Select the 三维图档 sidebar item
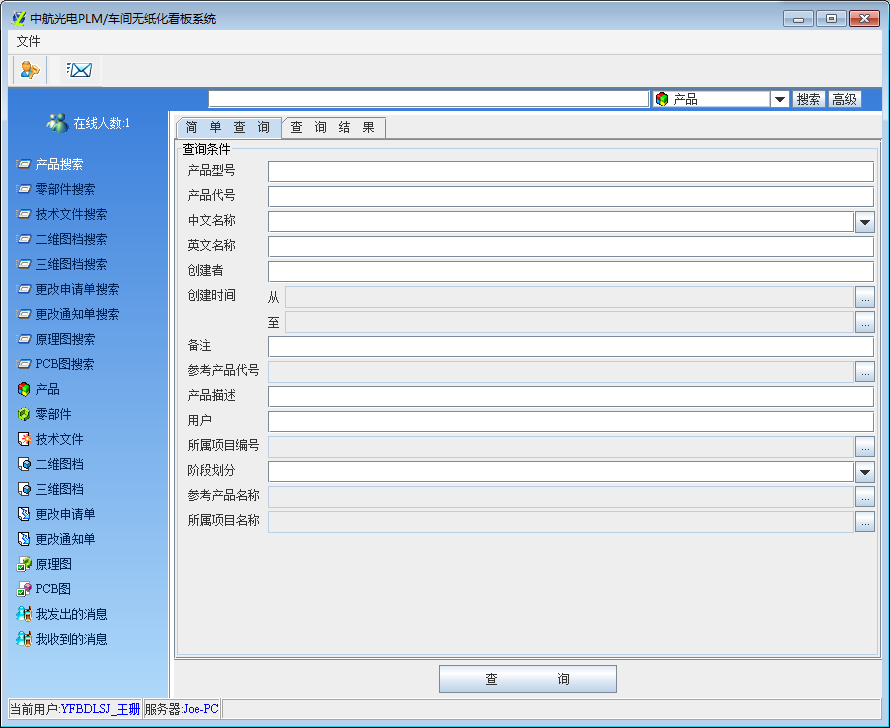Viewport: 890px width, 728px height. coord(50,489)
